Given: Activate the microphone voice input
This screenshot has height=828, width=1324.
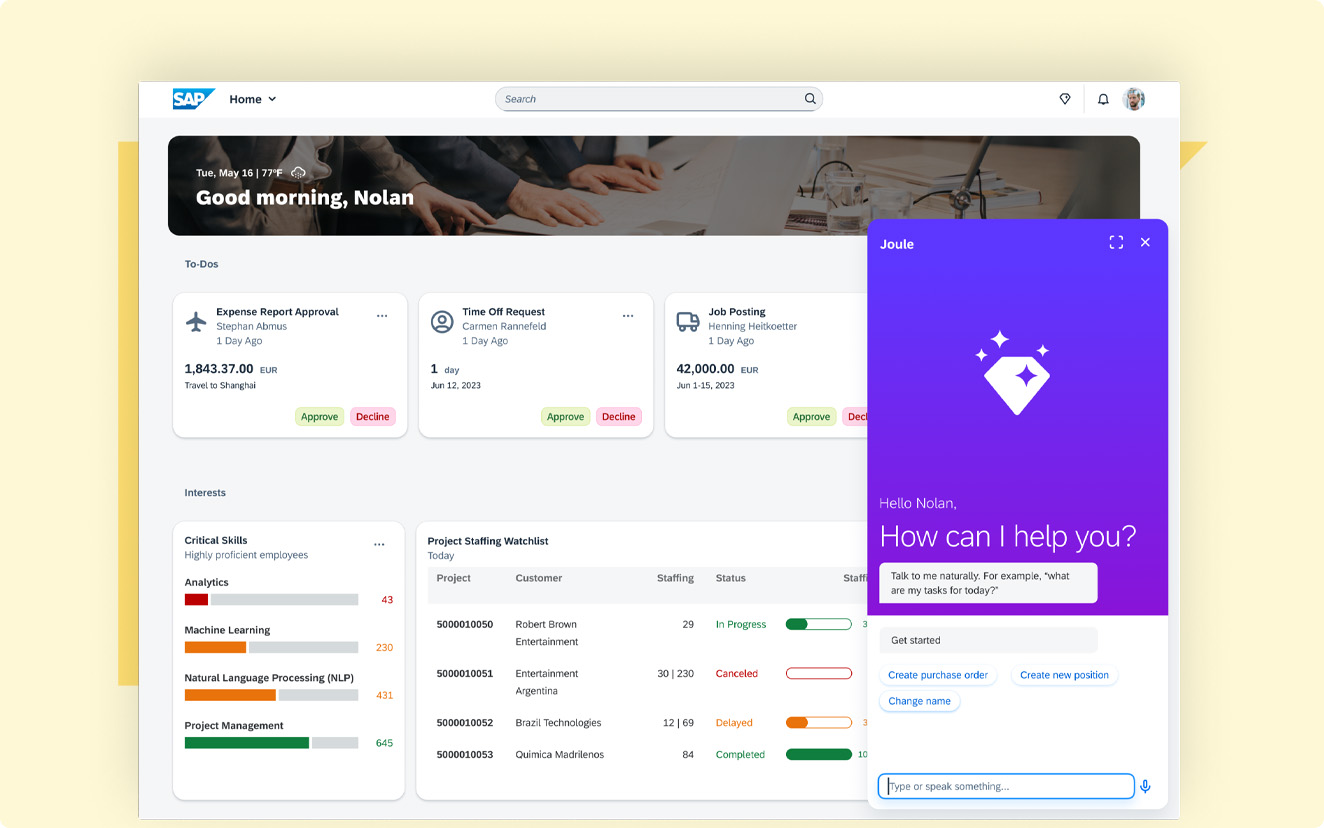Looking at the screenshot, I should (x=1145, y=786).
